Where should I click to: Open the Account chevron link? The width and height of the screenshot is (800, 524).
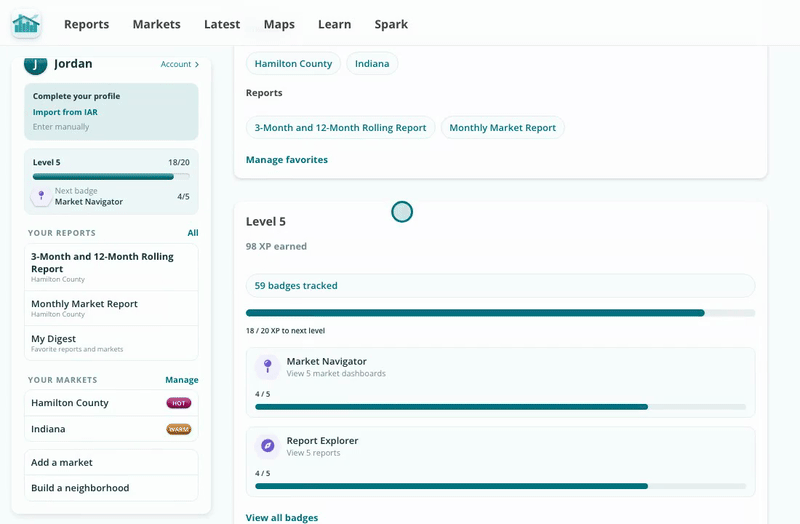tap(180, 64)
